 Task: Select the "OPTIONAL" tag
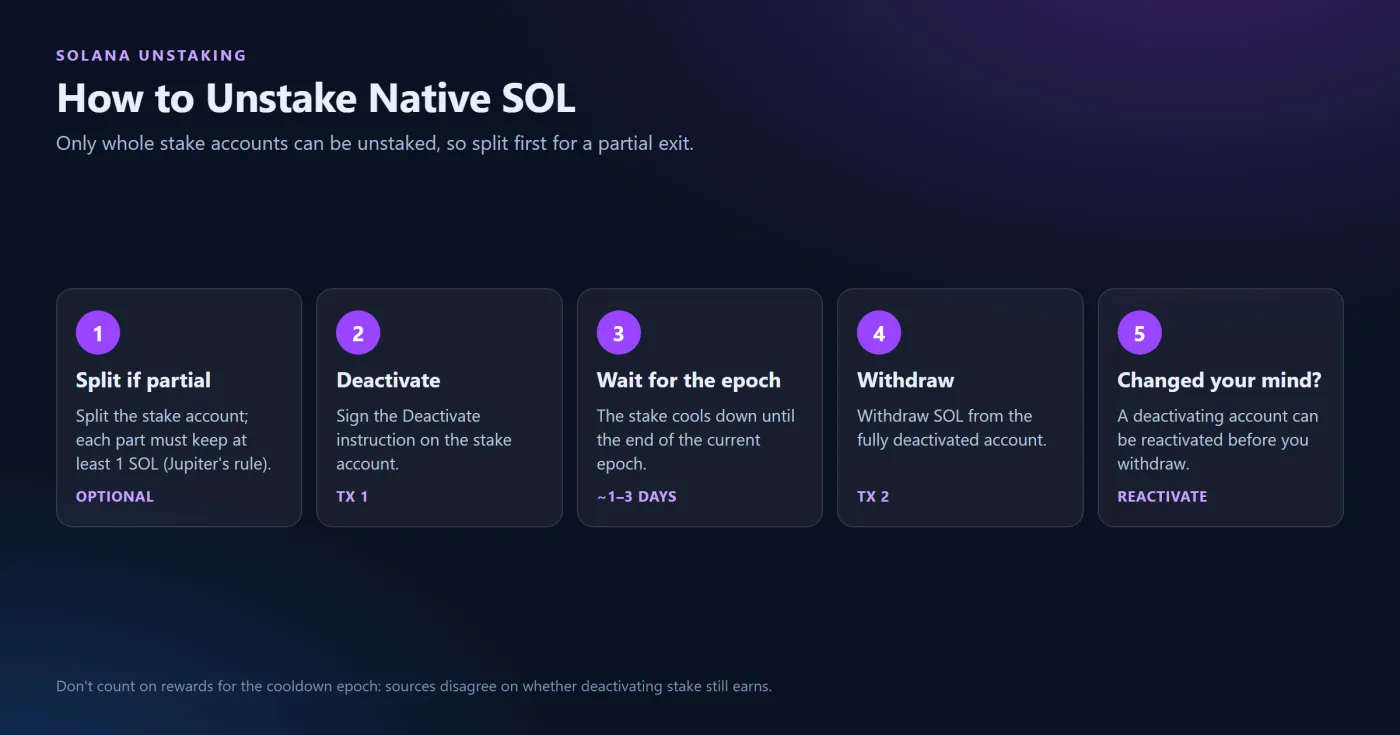pyautogui.click(x=115, y=496)
